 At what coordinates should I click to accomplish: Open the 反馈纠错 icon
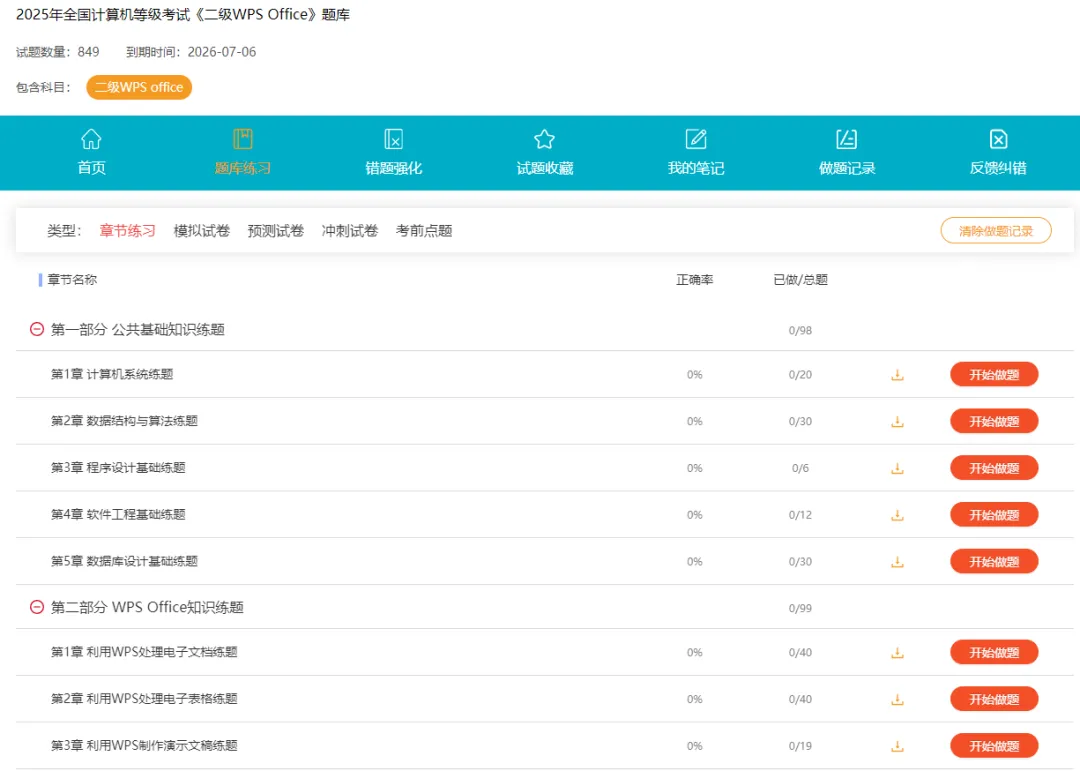998,139
